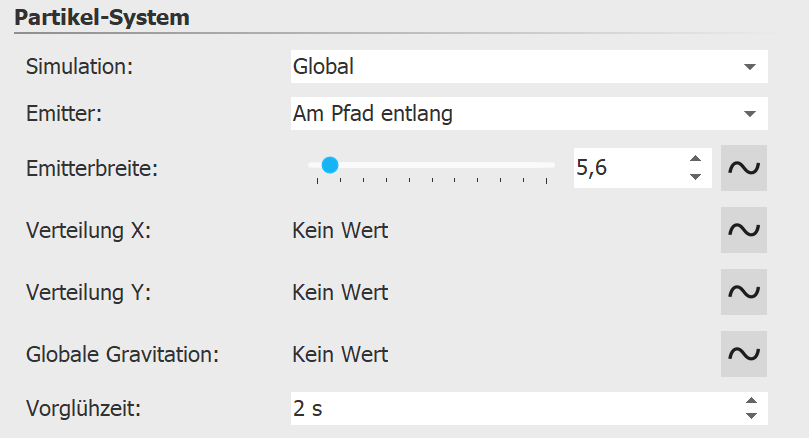The width and height of the screenshot is (809, 438).
Task: Click the Vorglühzeit field showing 2 s
Action: click(x=510, y=408)
